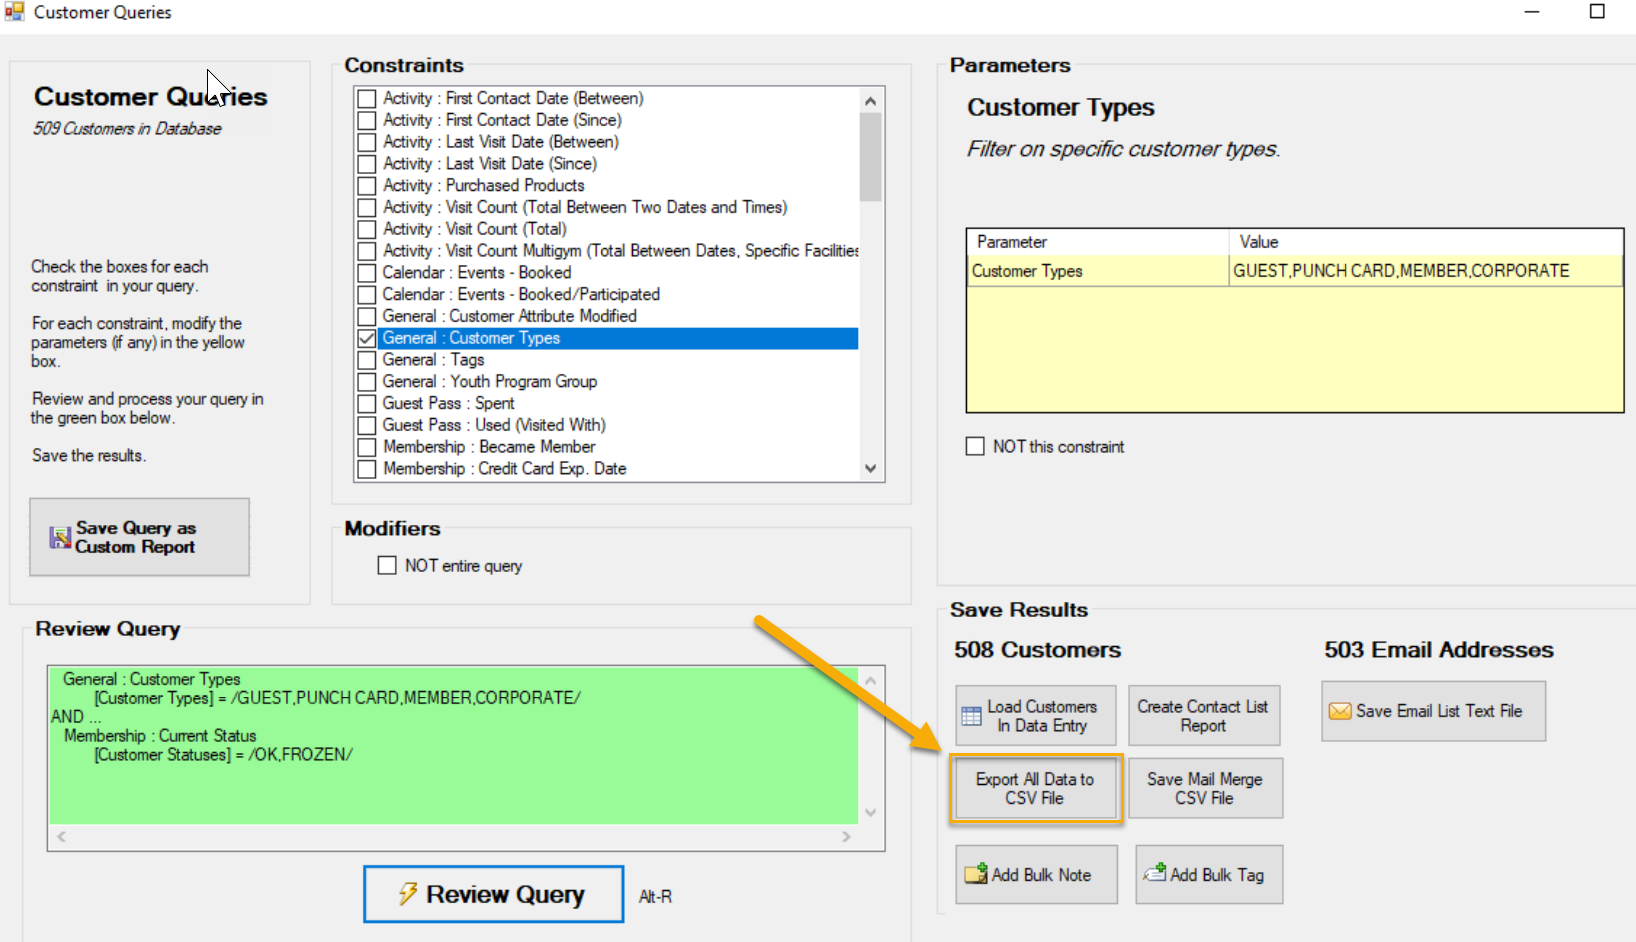Image resolution: width=1636 pixels, height=942 pixels.
Task: Click Add Bulk Note button
Action: pos(1036,874)
